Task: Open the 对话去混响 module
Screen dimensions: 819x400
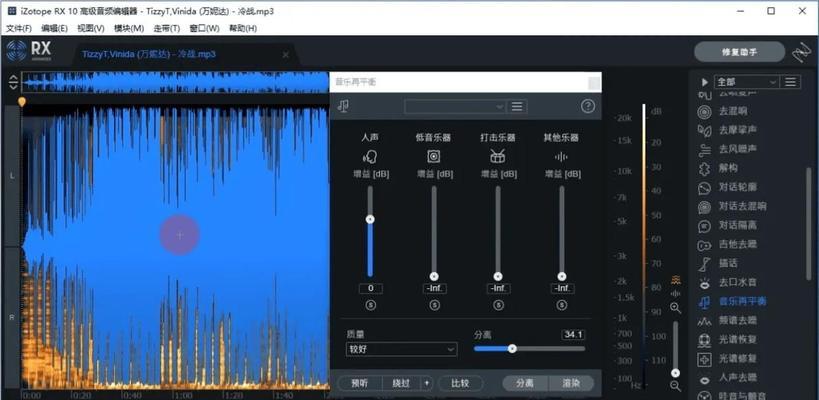Action: (x=732, y=206)
